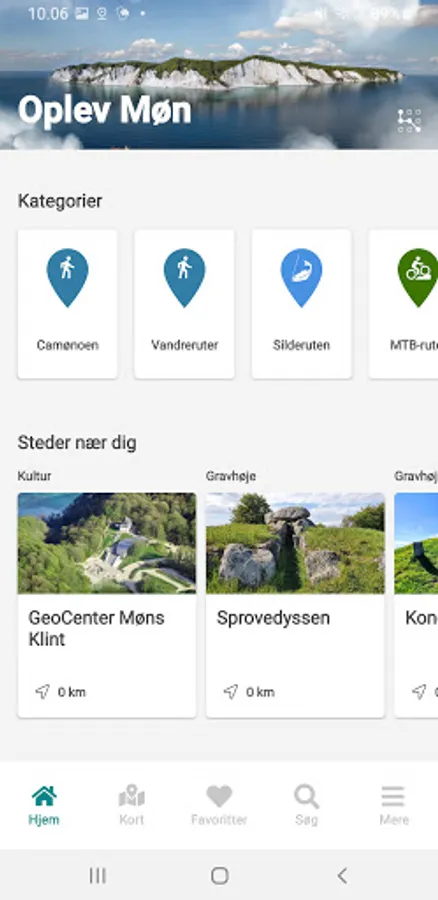Viewport: 438px width, 900px height.
Task: Tap Android back navigation button
Action: (342, 875)
